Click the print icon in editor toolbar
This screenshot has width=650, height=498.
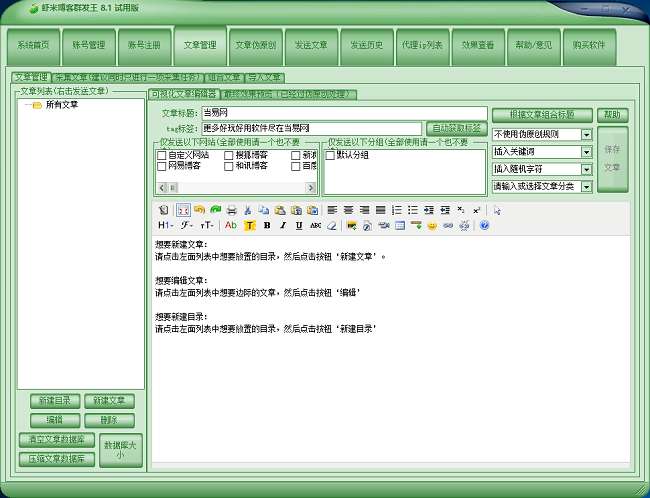[231, 210]
